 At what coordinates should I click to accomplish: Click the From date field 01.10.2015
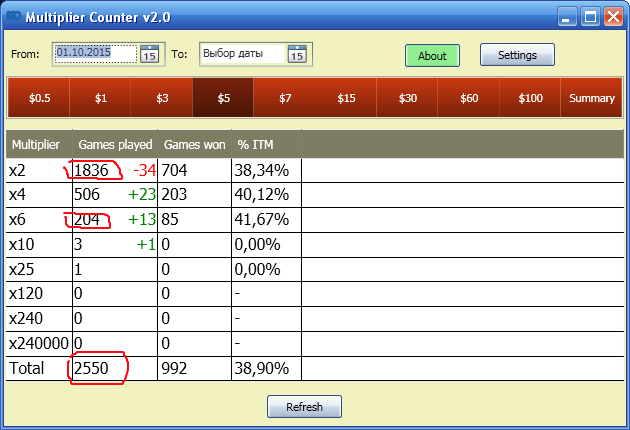[96, 54]
